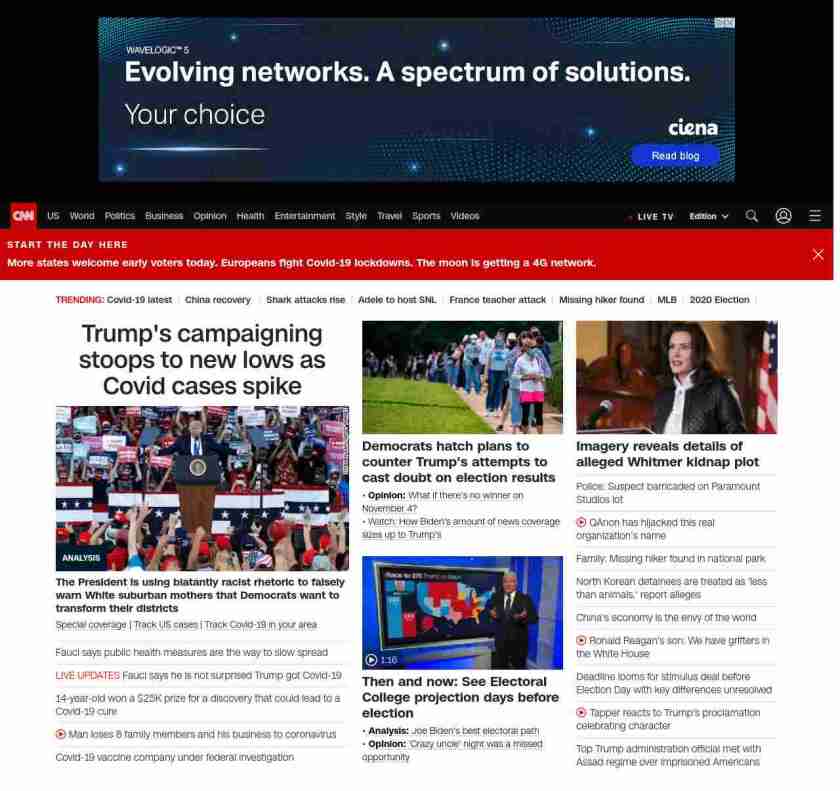Expand the Edition dropdown

click(708, 216)
